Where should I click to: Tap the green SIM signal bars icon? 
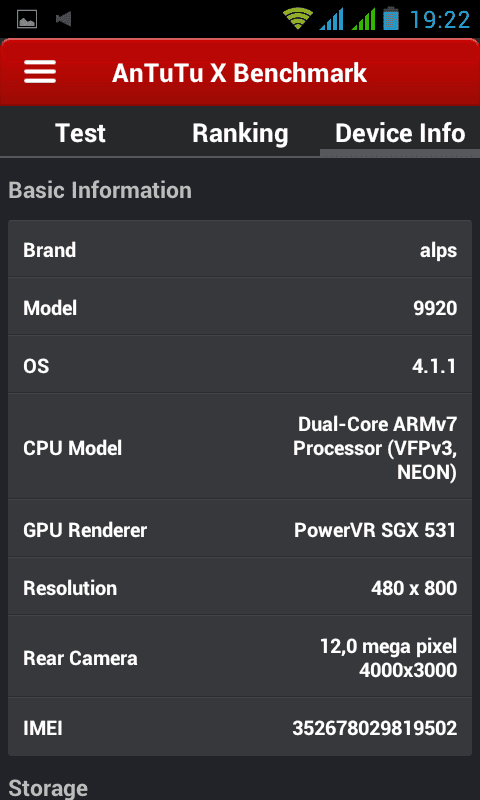click(363, 19)
